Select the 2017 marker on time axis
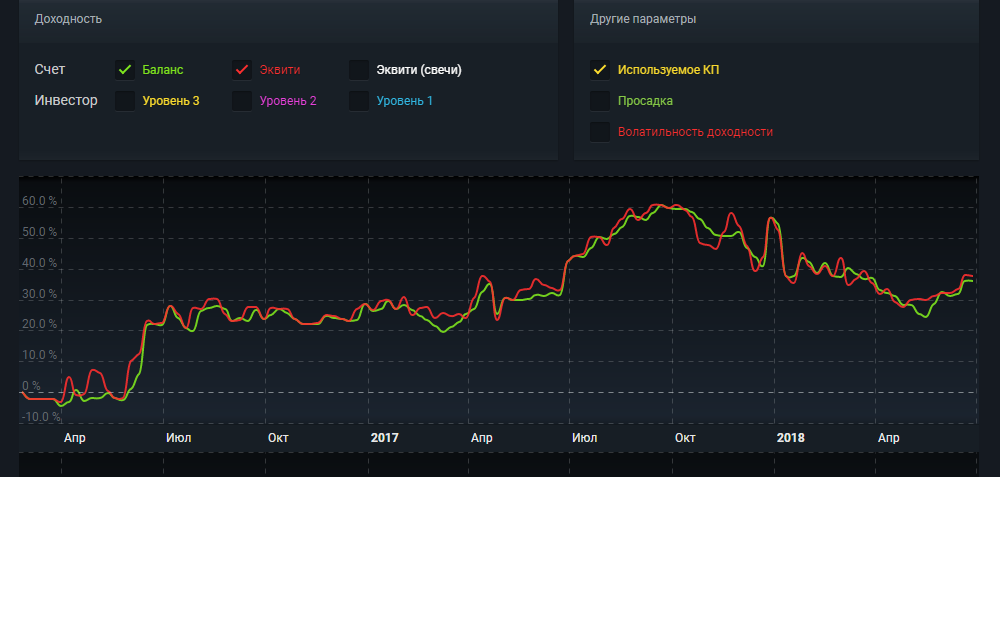 pyautogui.click(x=384, y=438)
